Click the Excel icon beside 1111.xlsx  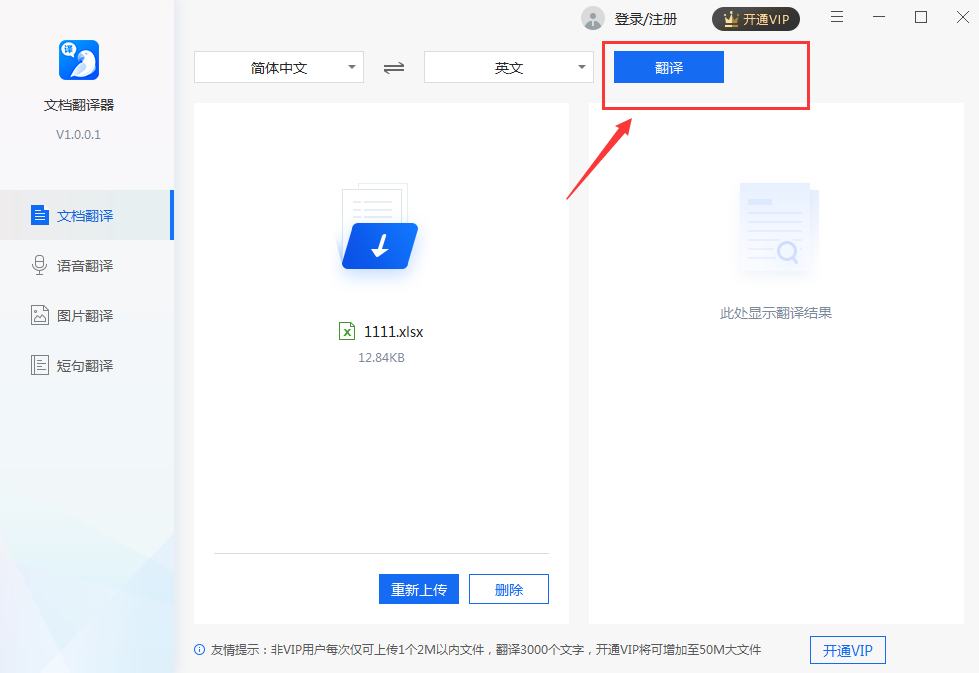347,331
